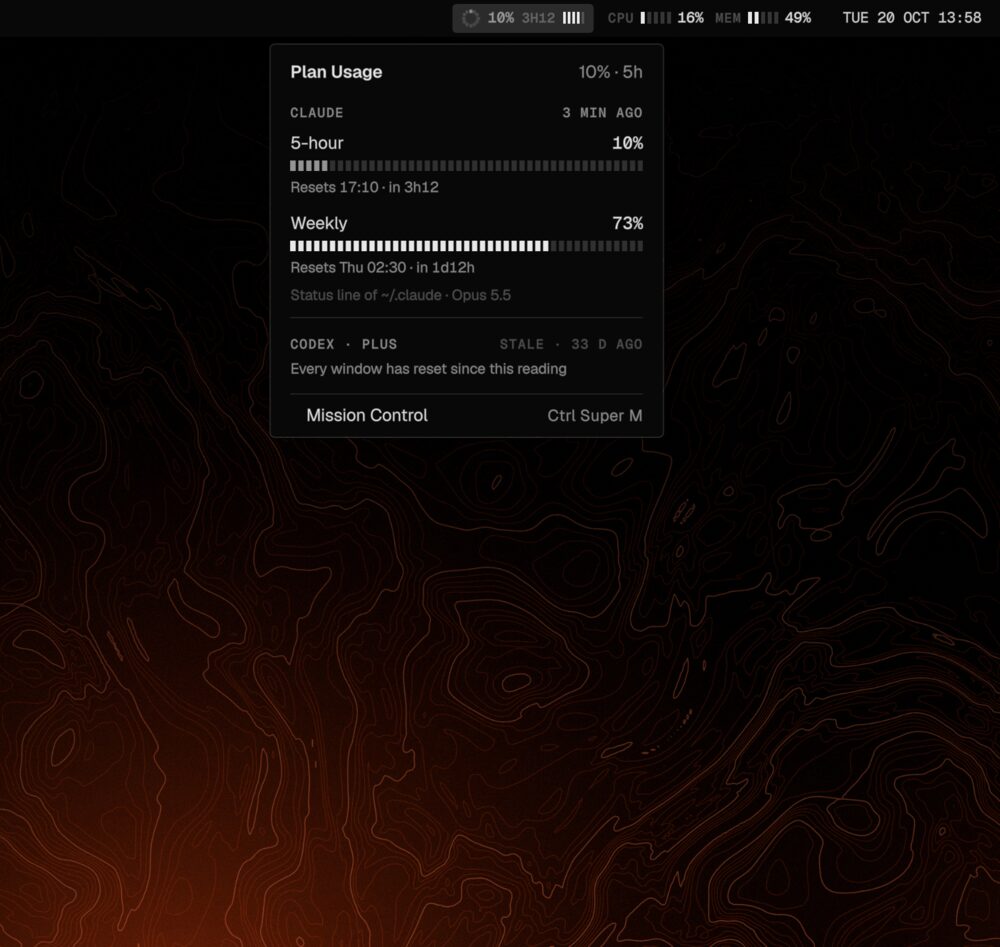Image resolution: width=1000 pixels, height=947 pixels.
Task: Click the 49% memory value
Action: point(797,18)
